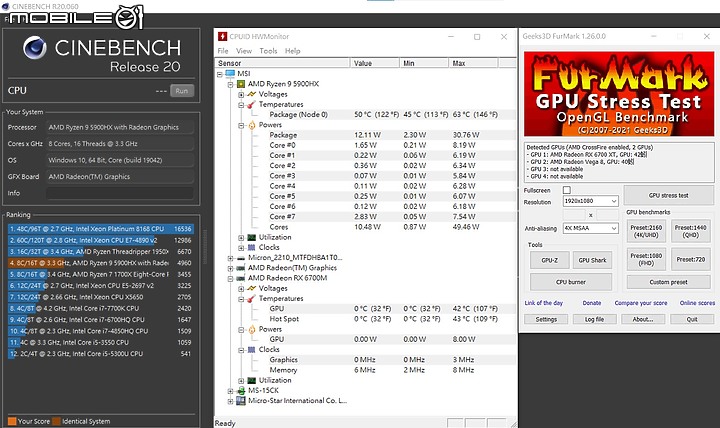Toggle the Fullscreen checkbox in FurMark
Viewport: 720px width, 428px height.
(567, 190)
